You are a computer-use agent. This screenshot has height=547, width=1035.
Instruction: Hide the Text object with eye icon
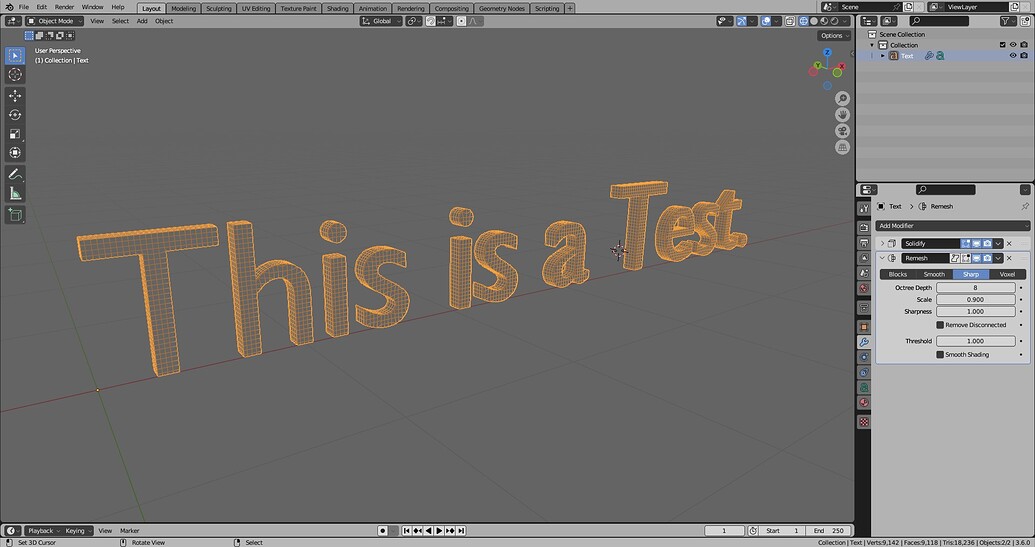(1013, 56)
